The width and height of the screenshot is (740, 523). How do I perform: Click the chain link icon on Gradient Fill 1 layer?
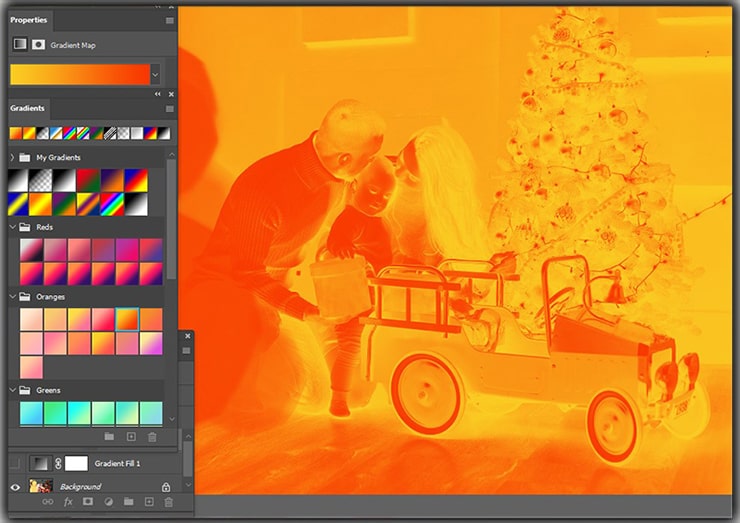(58, 464)
